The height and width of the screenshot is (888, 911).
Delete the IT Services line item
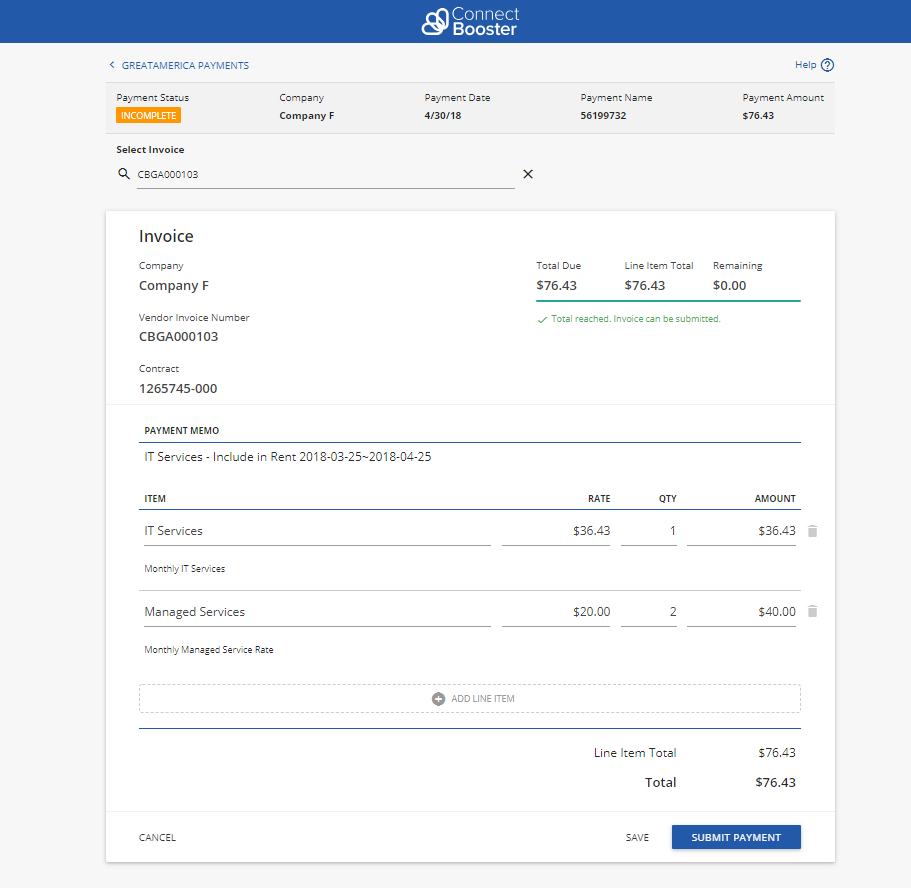click(813, 531)
